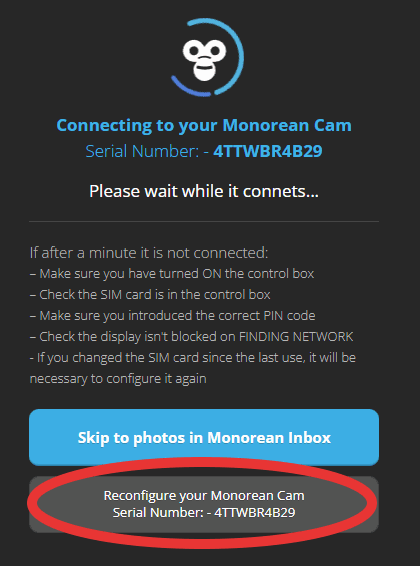Click the turned ON the control box tip
The height and width of the screenshot is (566, 420).
172,274
